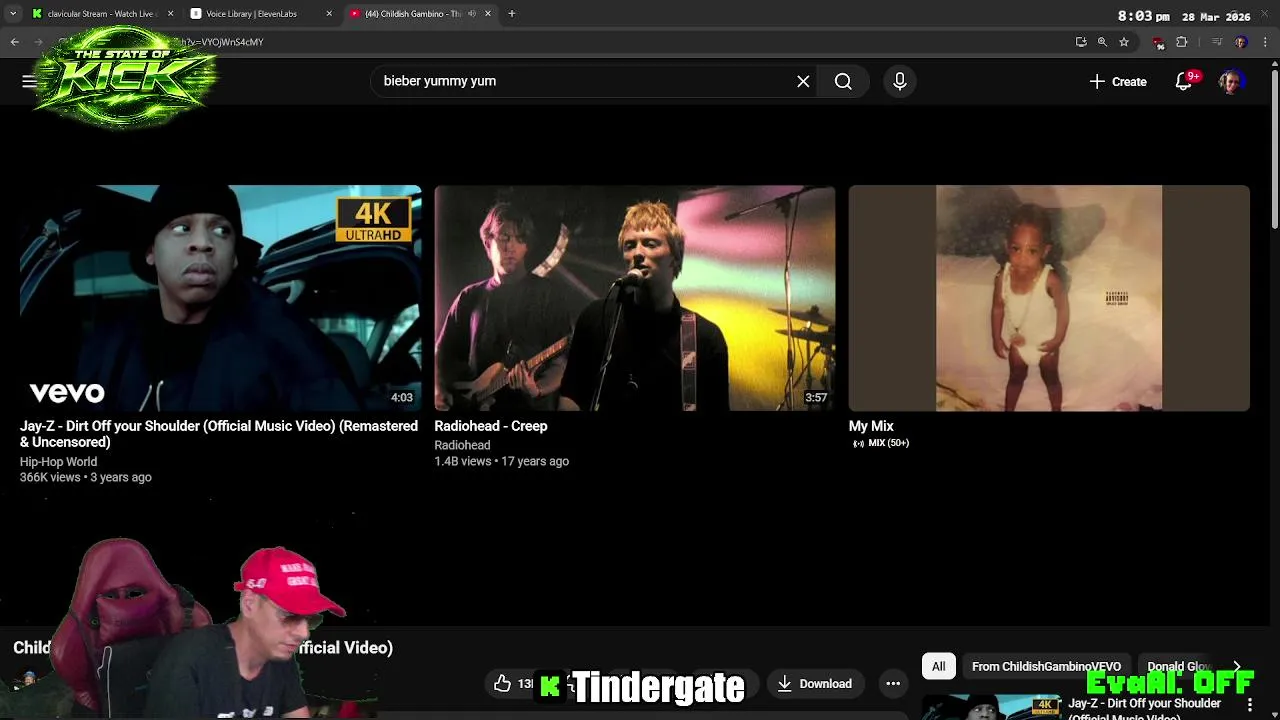This screenshot has height=720, width=1280.
Task: Open the Radiohead Creep thumbnail
Action: pyautogui.click(x=634, y=298)
